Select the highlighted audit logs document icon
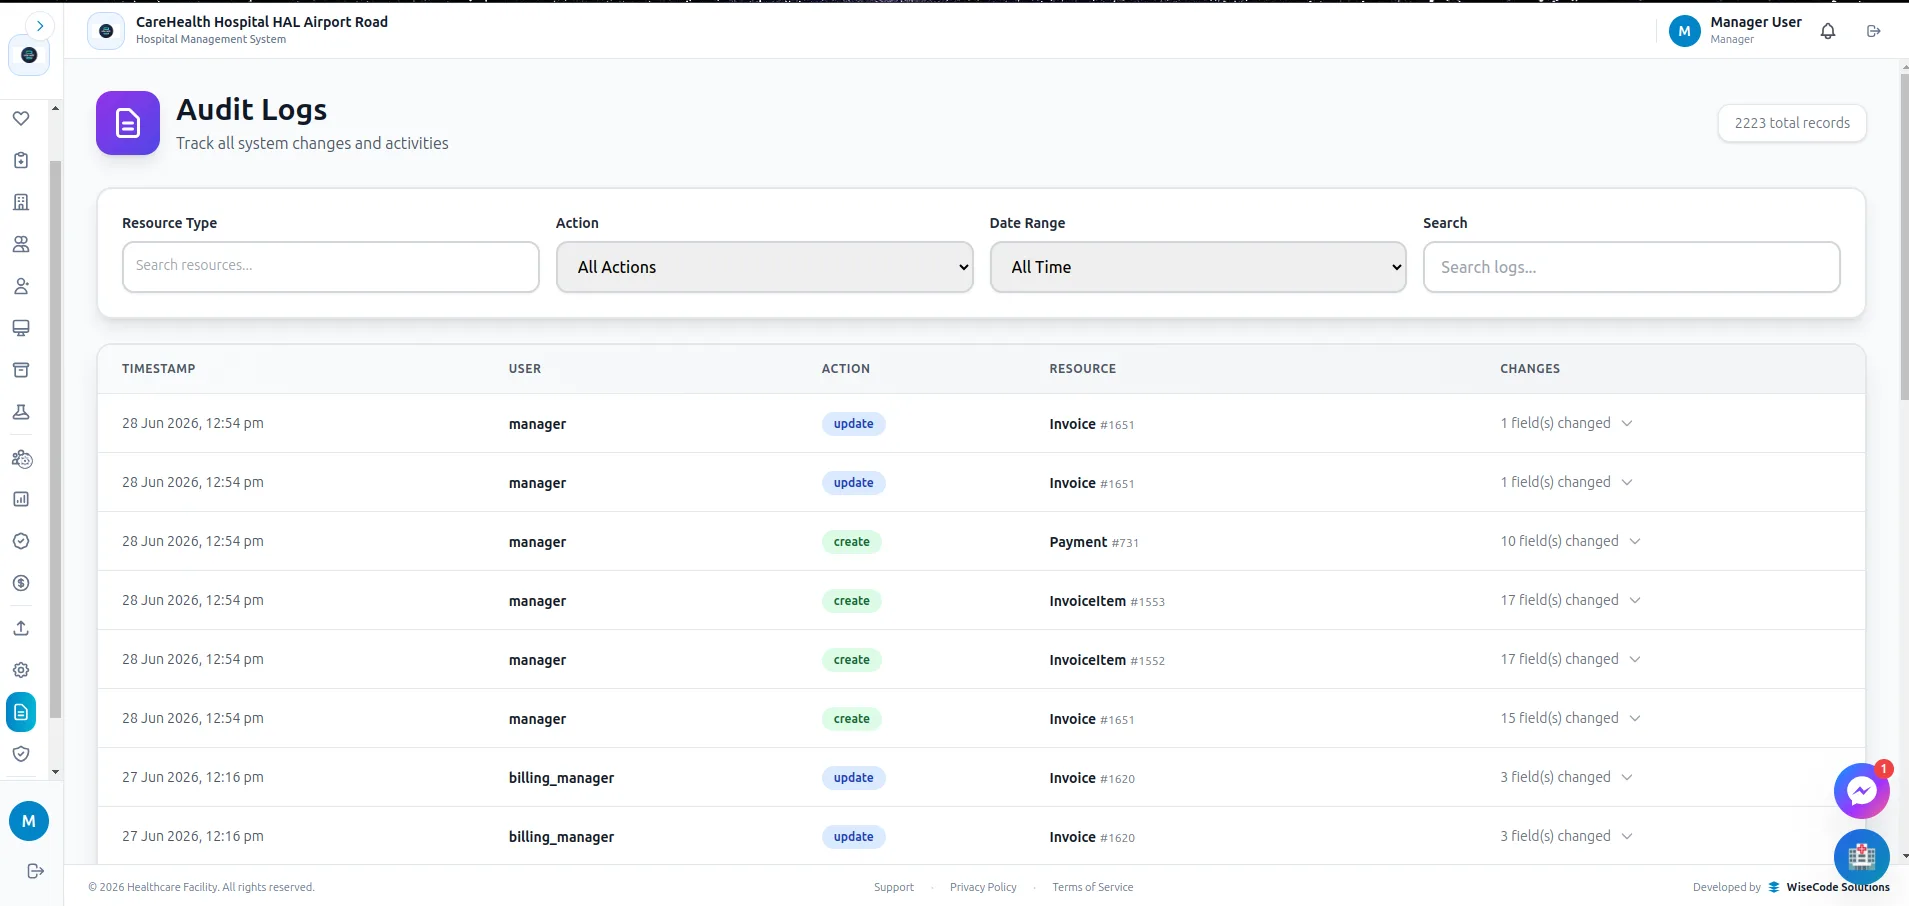The height and width of the screenshot is (906, 1909). point(21,712)
